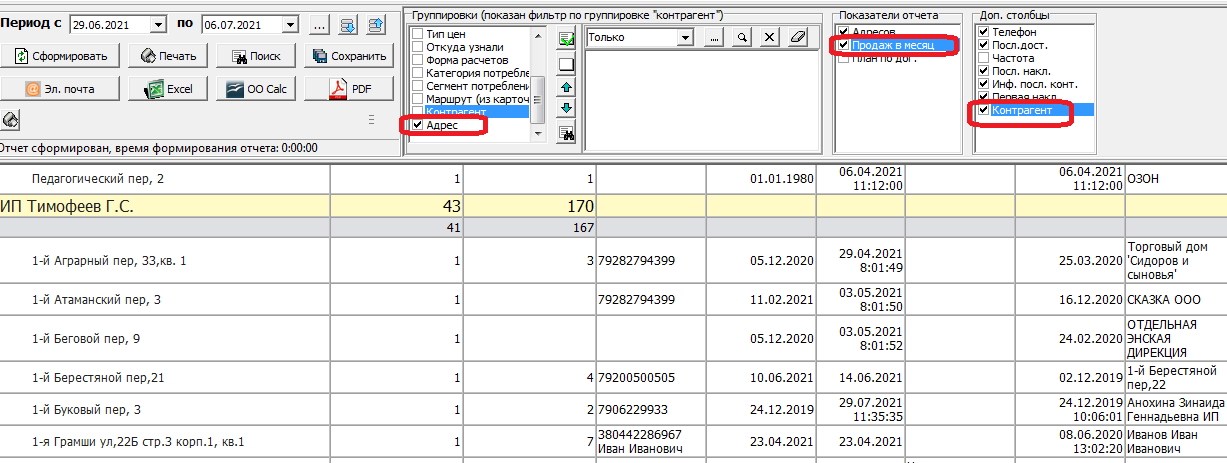The width and height of the screenshot is (1227, 463).
Task: Select the ИП Тимофеев Г.С. group row
Action: (x=70, y=206)
